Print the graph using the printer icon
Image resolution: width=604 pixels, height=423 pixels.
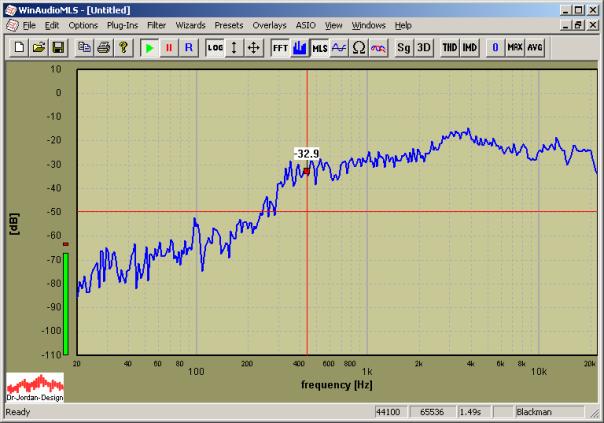tap(104, 47)
